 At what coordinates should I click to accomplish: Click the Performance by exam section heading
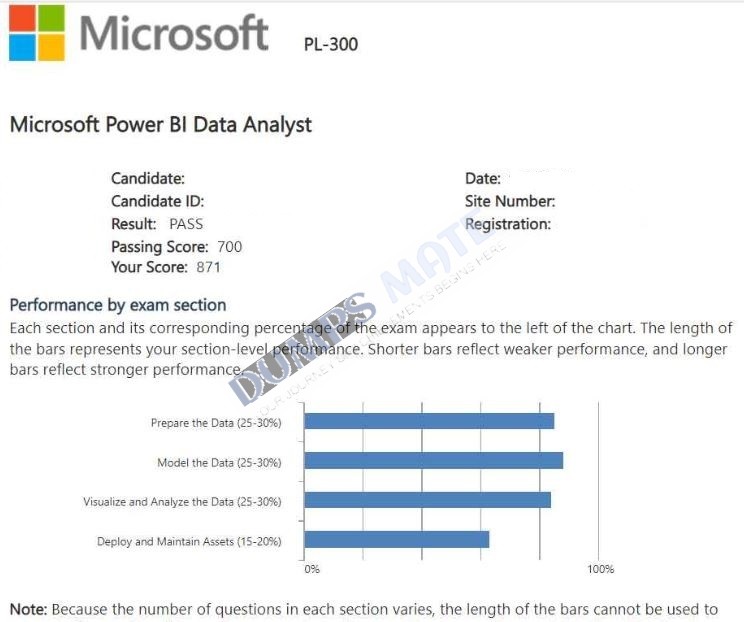click(x=118, y=305)
